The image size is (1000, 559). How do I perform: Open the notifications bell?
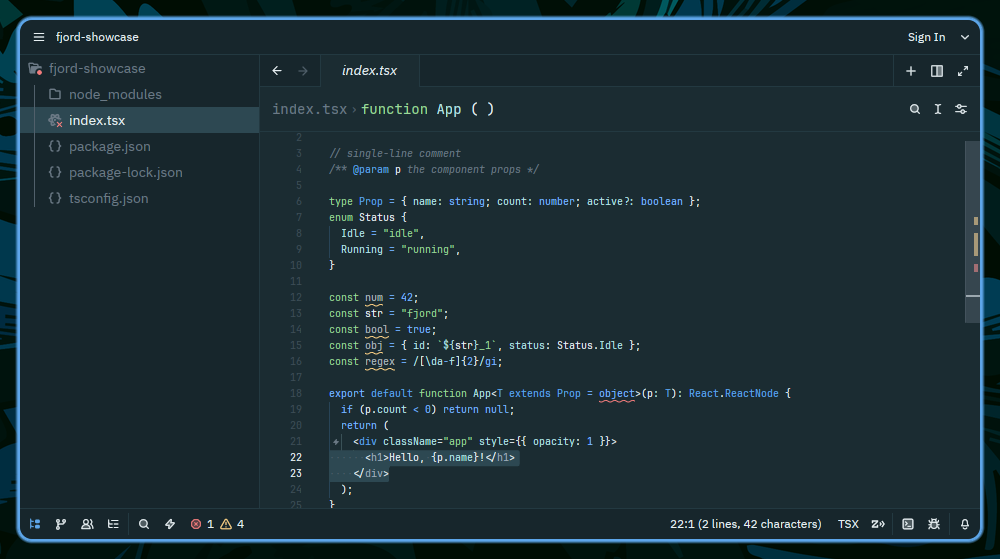pos(965,524)
